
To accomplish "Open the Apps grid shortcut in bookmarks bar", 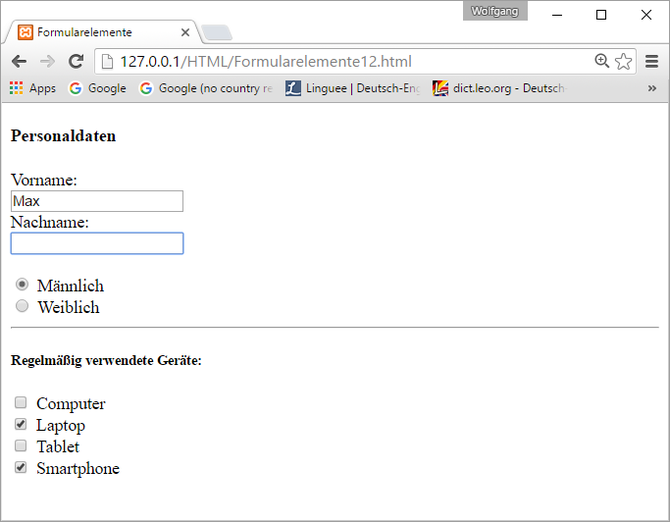I will point(33,88).
